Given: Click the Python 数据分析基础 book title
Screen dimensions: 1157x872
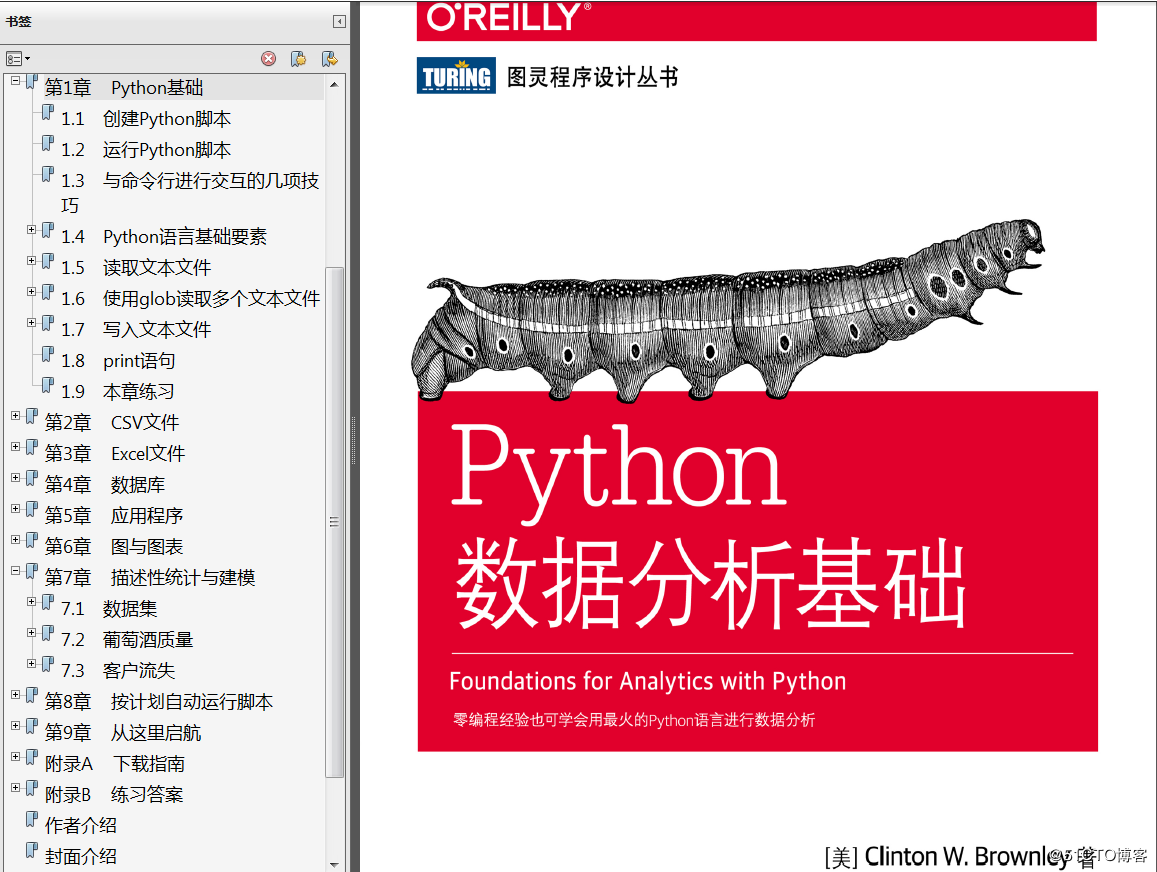Looking at the screenshot, I should coord(708,525).
